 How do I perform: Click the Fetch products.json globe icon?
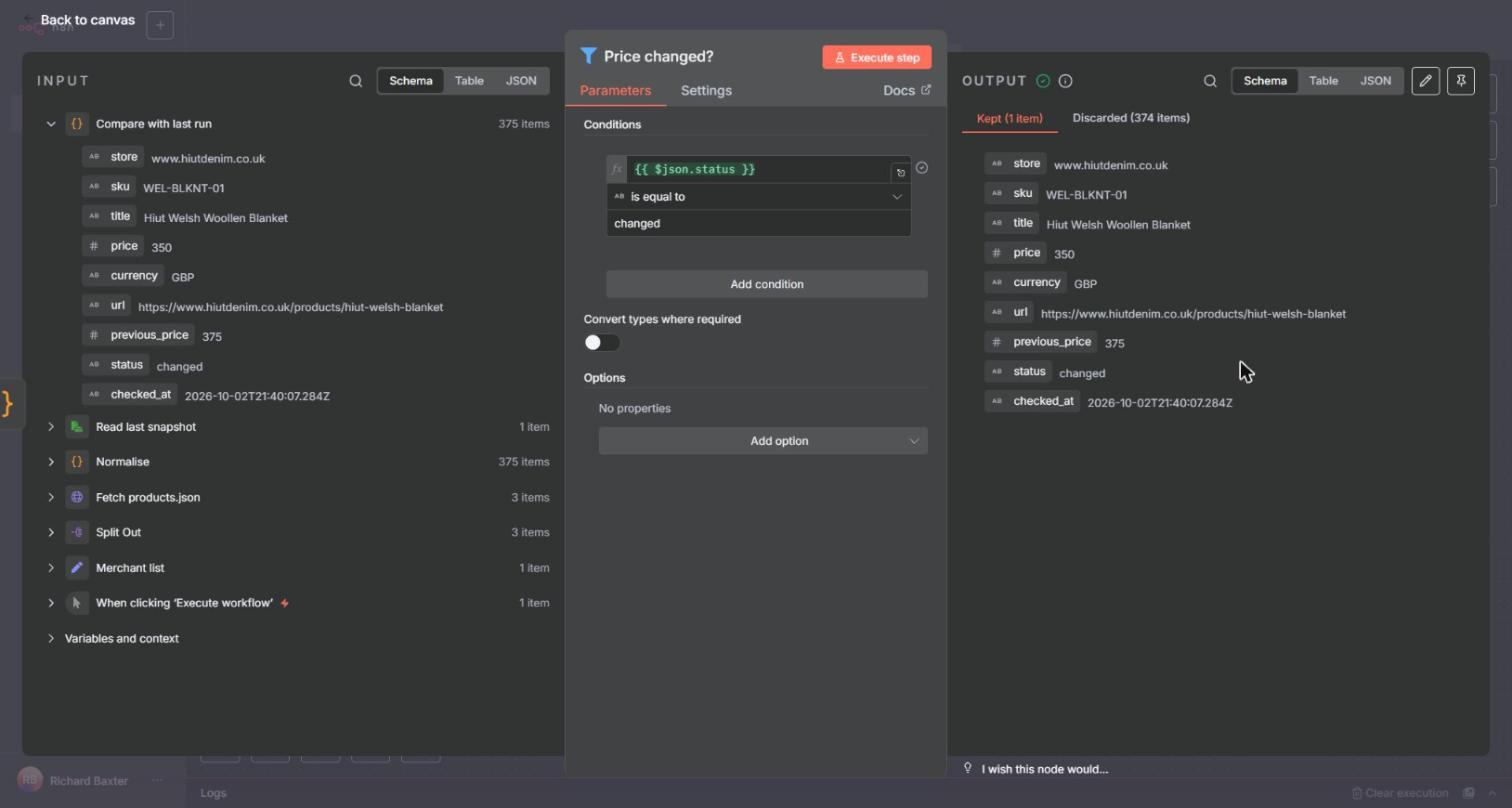pos(77,497)
